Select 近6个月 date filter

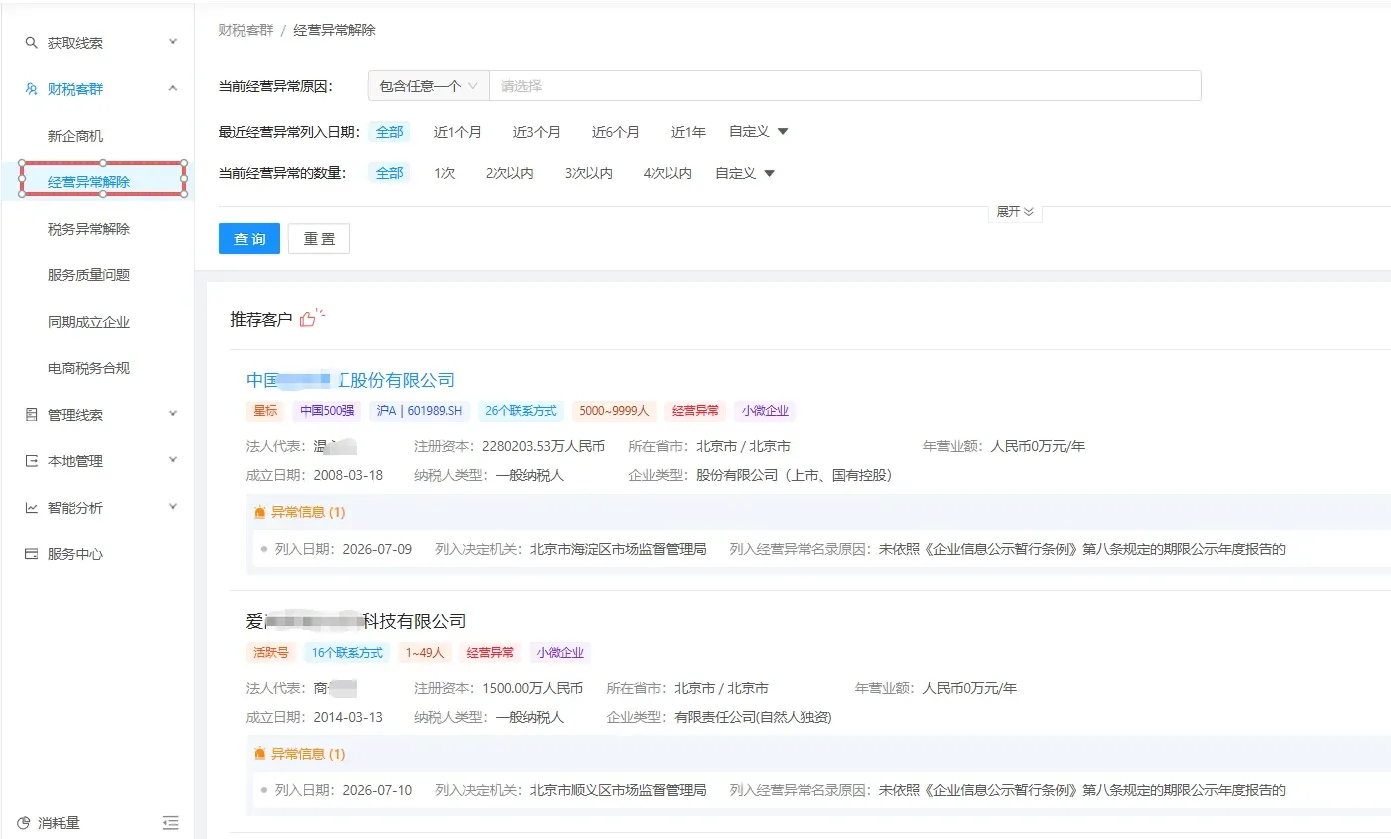(x=616, y=132)
